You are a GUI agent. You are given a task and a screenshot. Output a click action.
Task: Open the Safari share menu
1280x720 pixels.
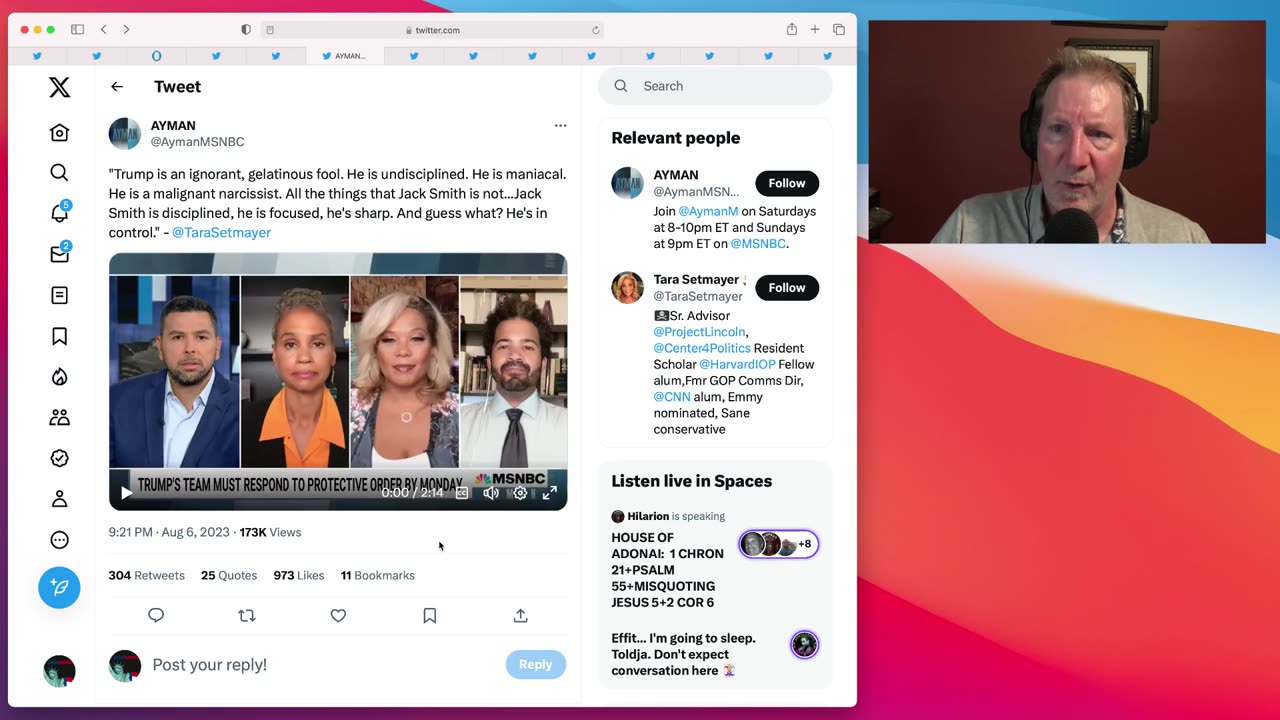pos(792,30)
